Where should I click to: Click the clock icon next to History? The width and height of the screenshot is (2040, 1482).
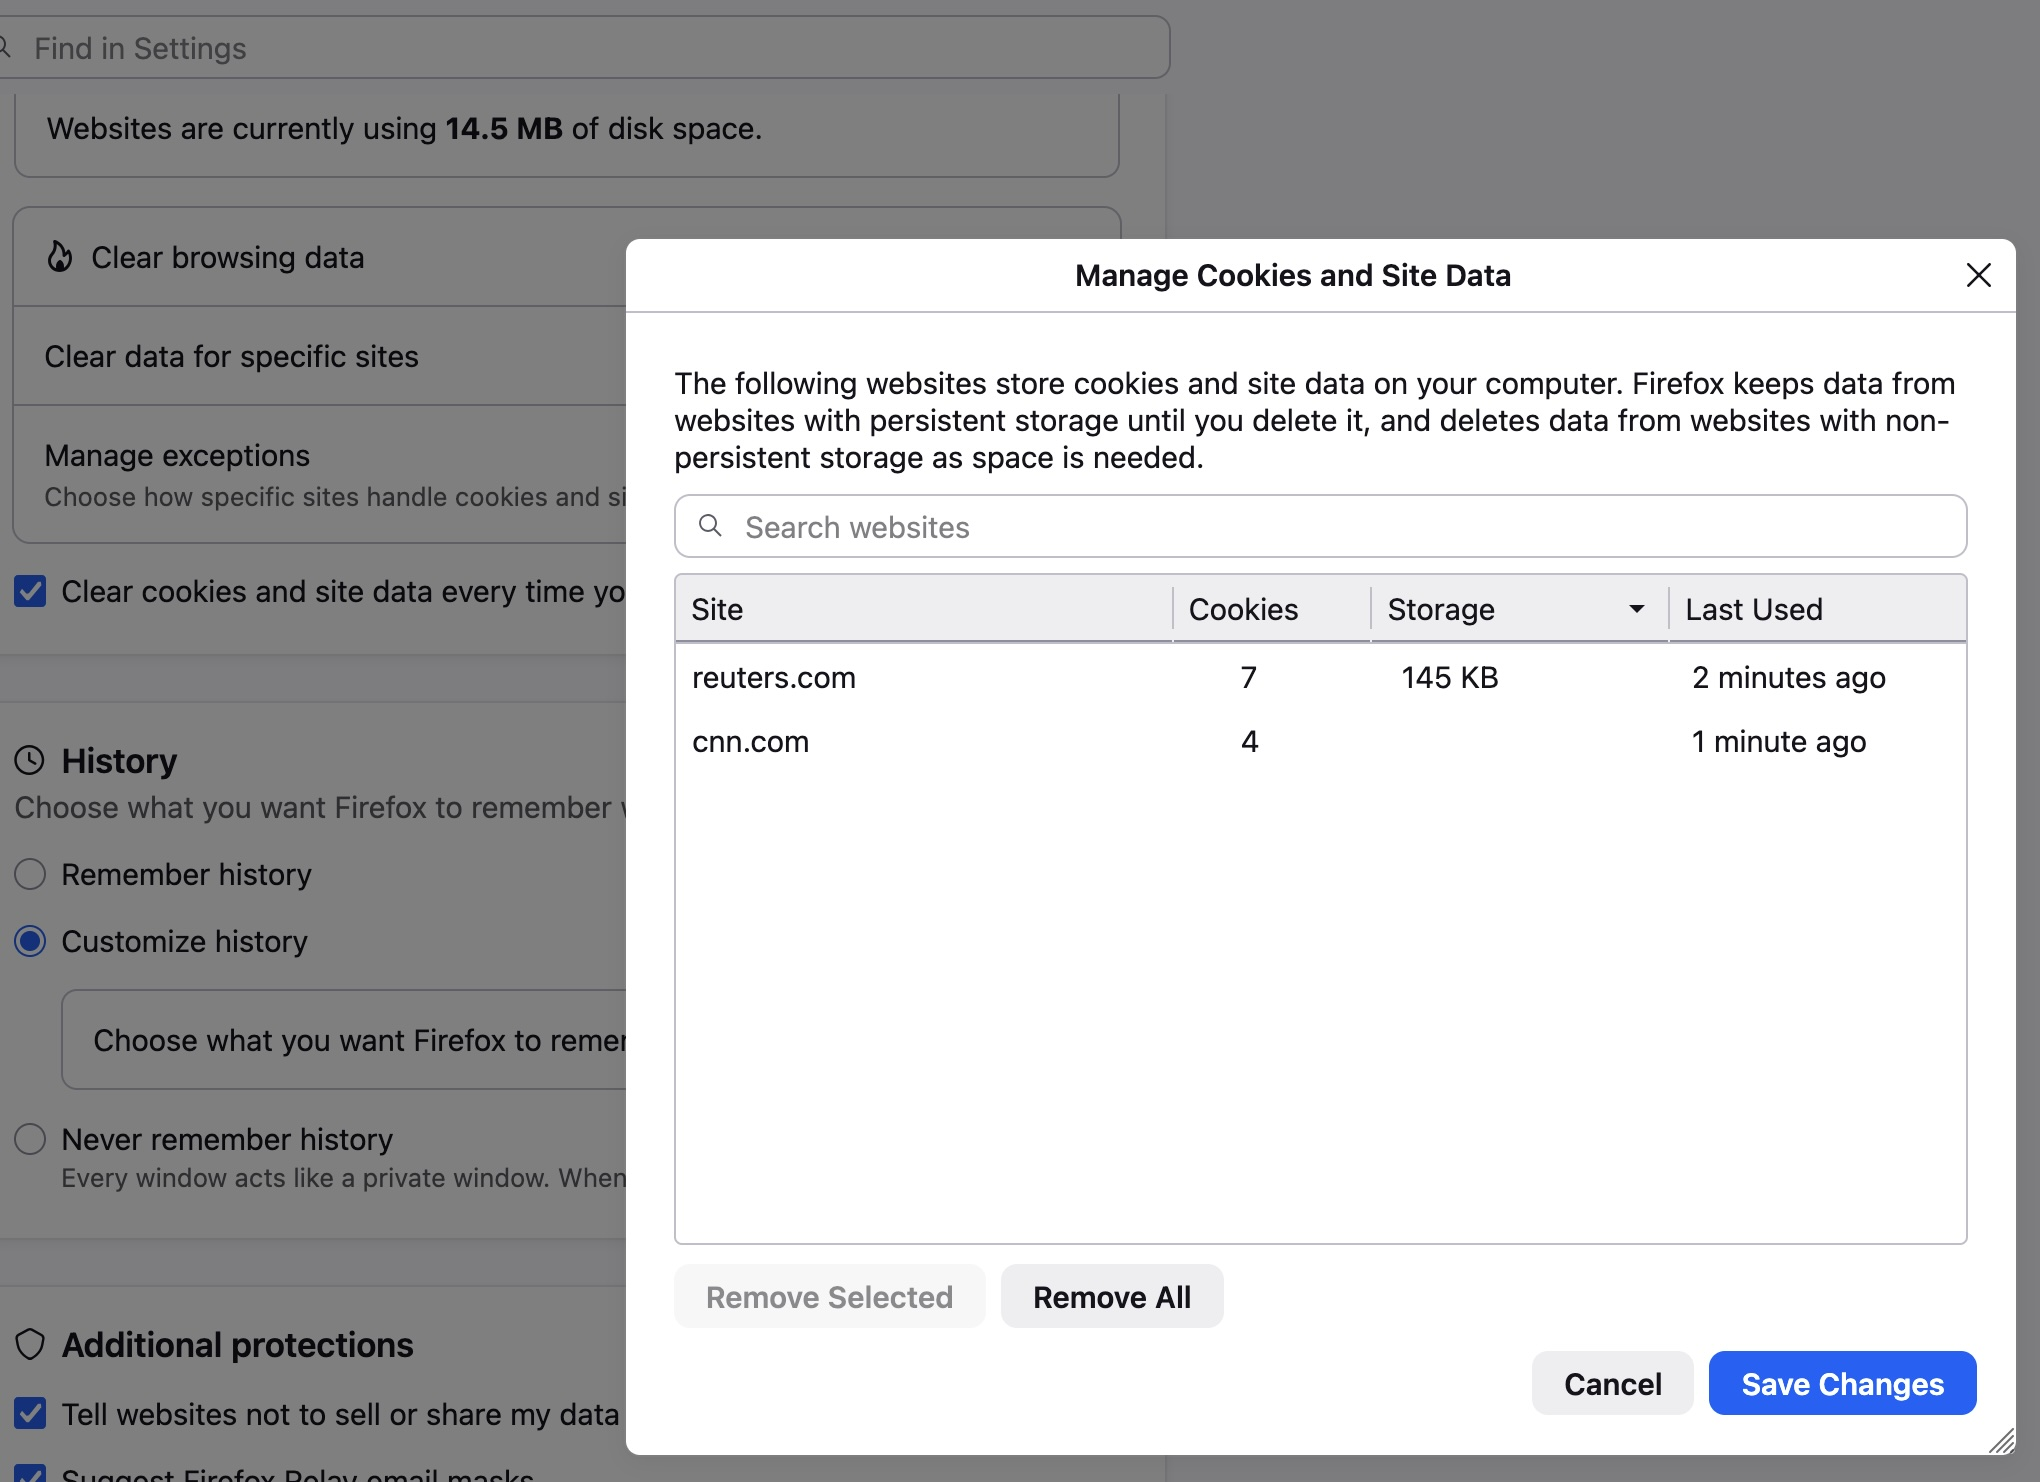(x=30, y=761)
